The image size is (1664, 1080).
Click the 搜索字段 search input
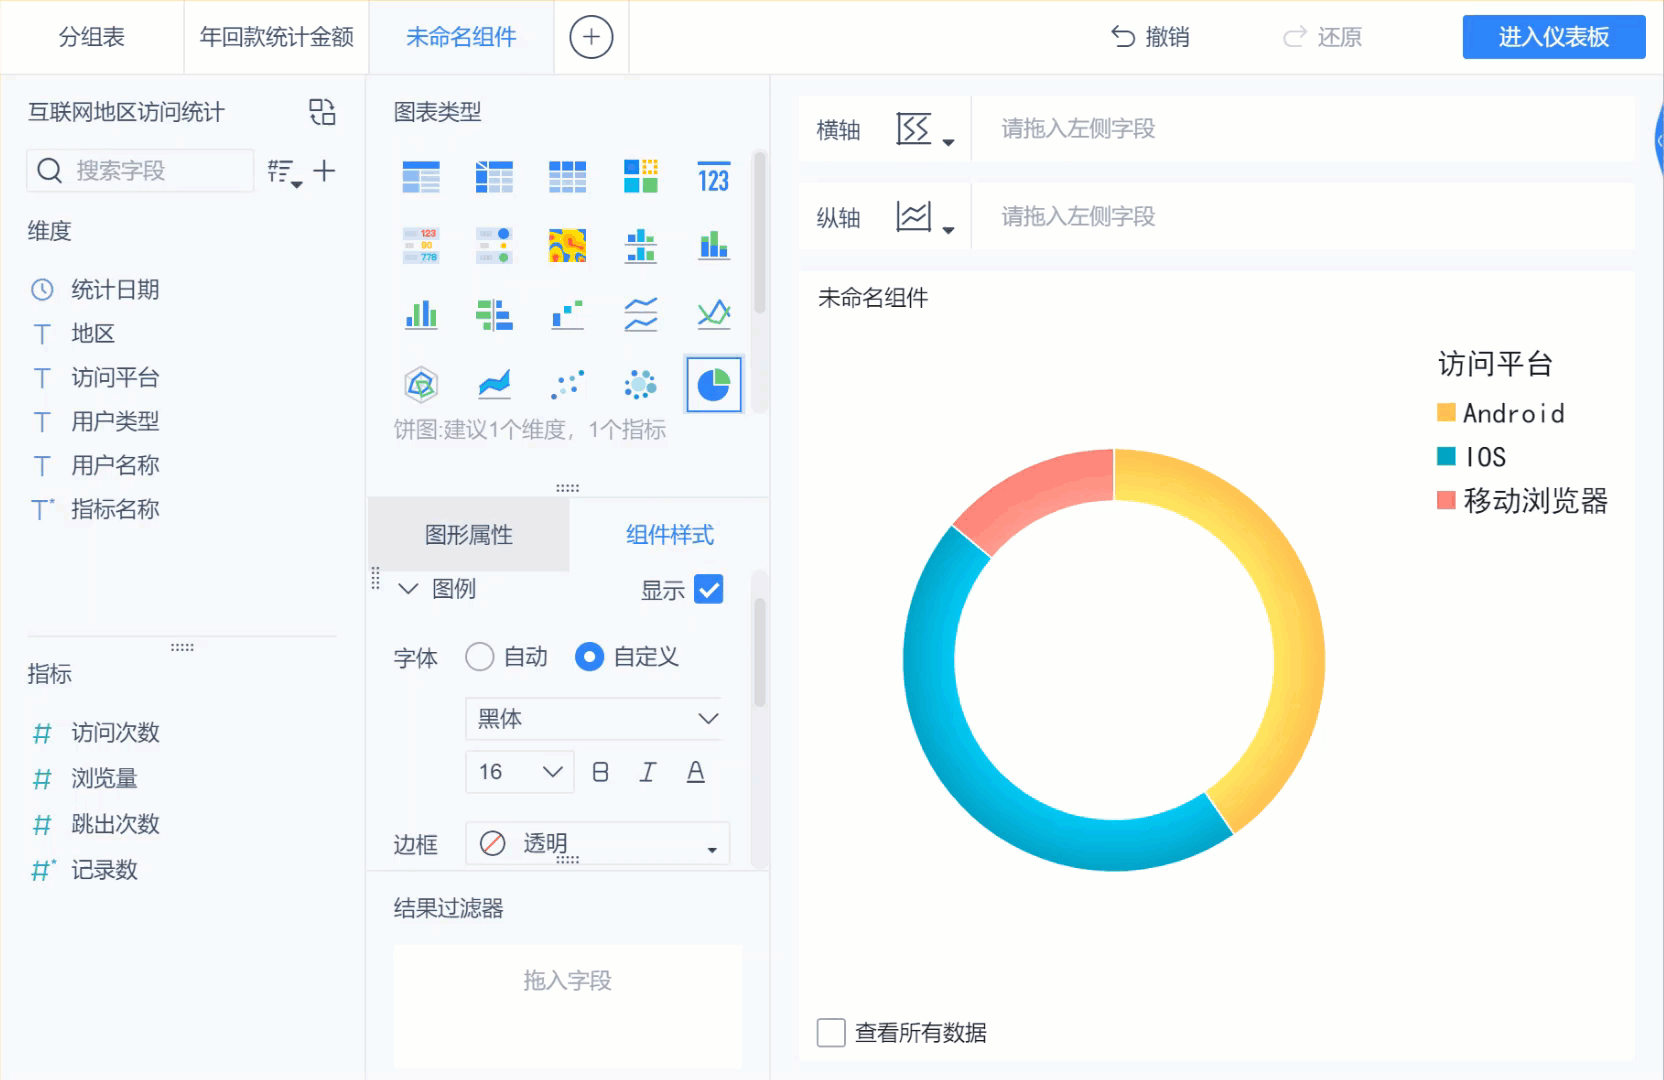pos(140,171)
